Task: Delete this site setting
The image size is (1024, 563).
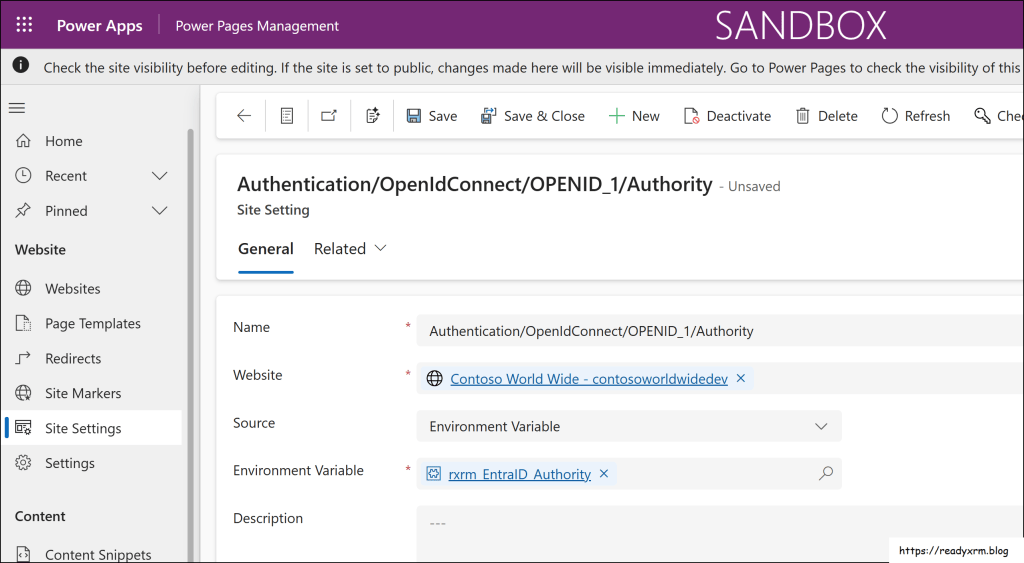Action: pos(826,116)
